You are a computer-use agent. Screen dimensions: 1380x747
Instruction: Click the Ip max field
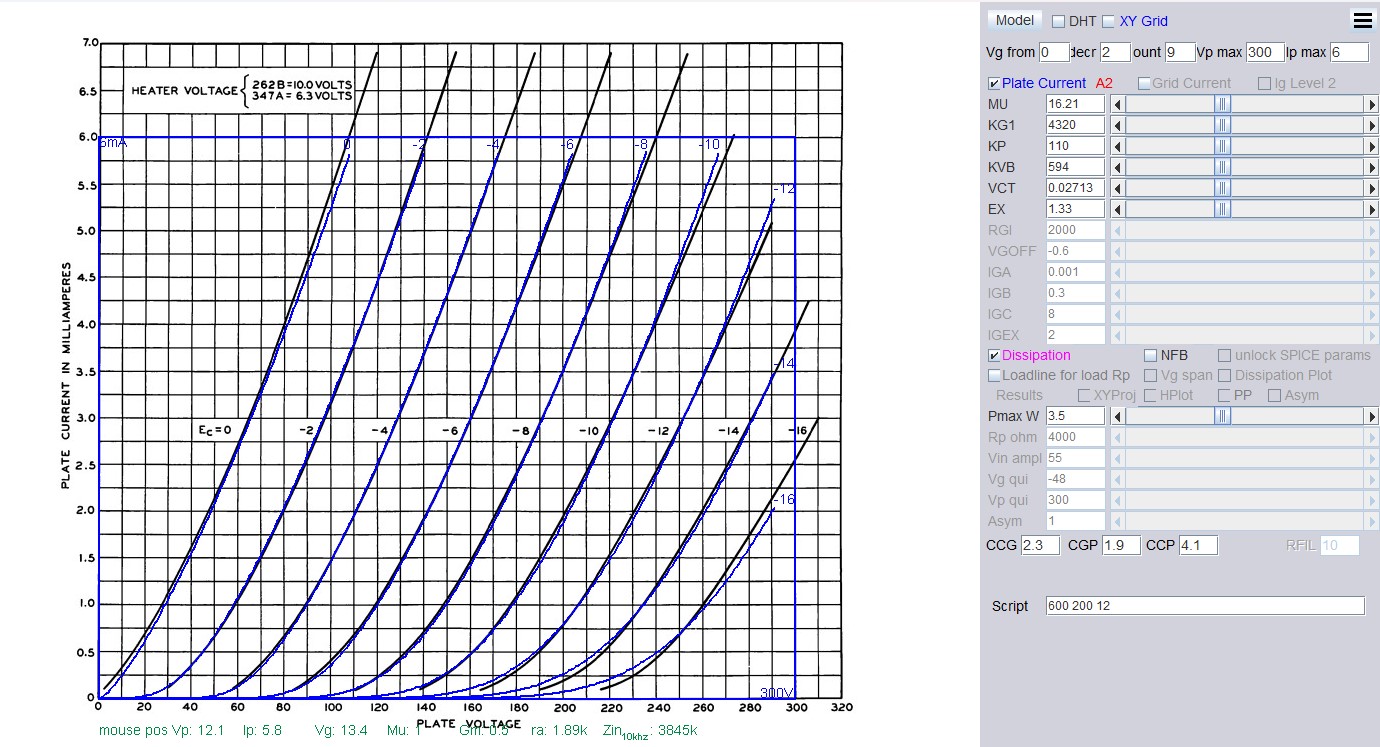pos(1349,52)
